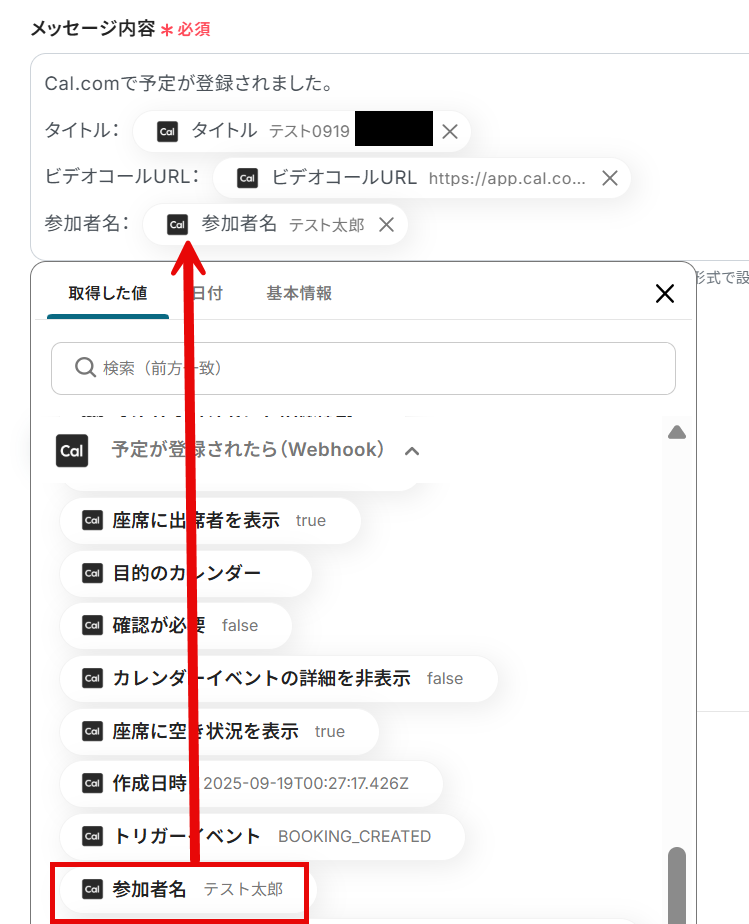
Task: Click the Cal icon beside 座席に空き状況を表示
Action: [x=93, y=731]
